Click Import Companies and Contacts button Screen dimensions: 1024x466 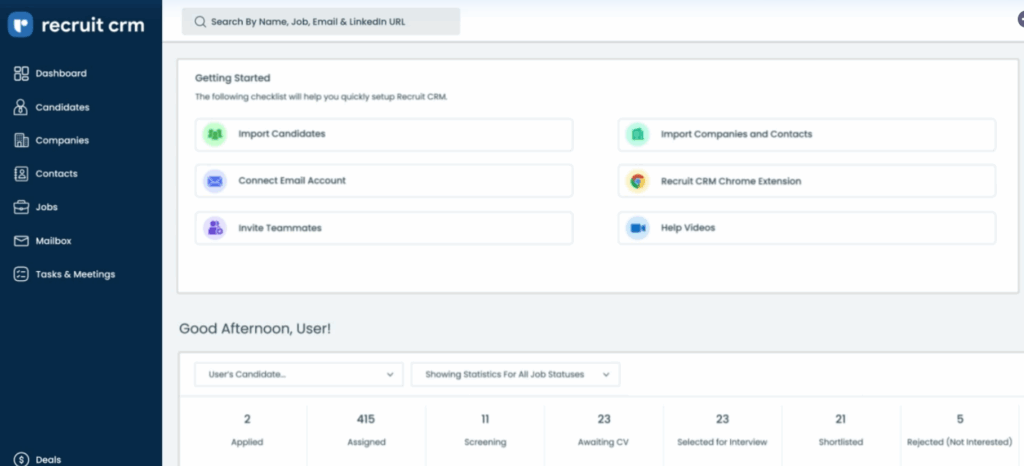point(807,134)
